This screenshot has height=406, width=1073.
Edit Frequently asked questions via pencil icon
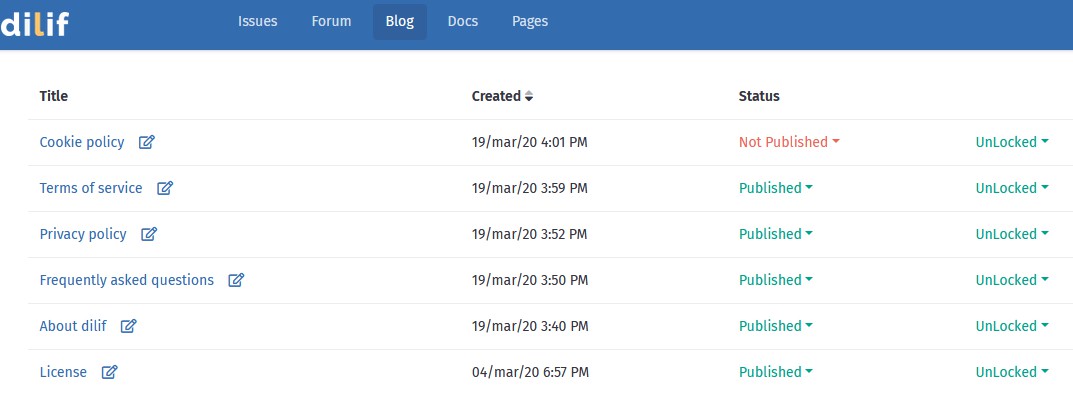(236, 279)
